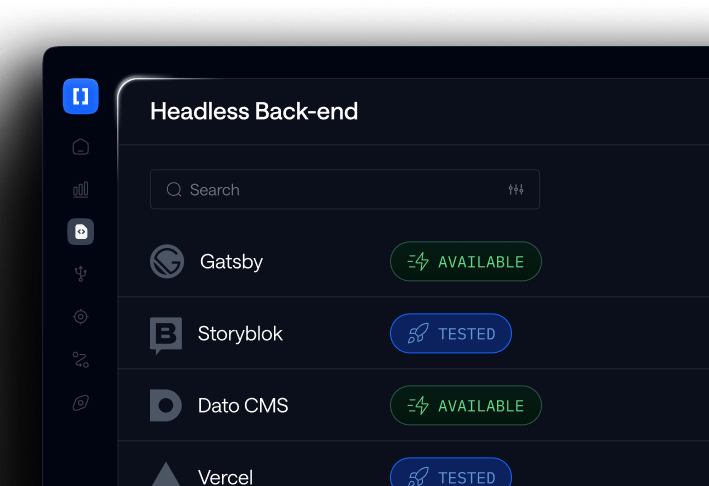Click the Storyblok logo thumbnail

(x=166, y=335)
